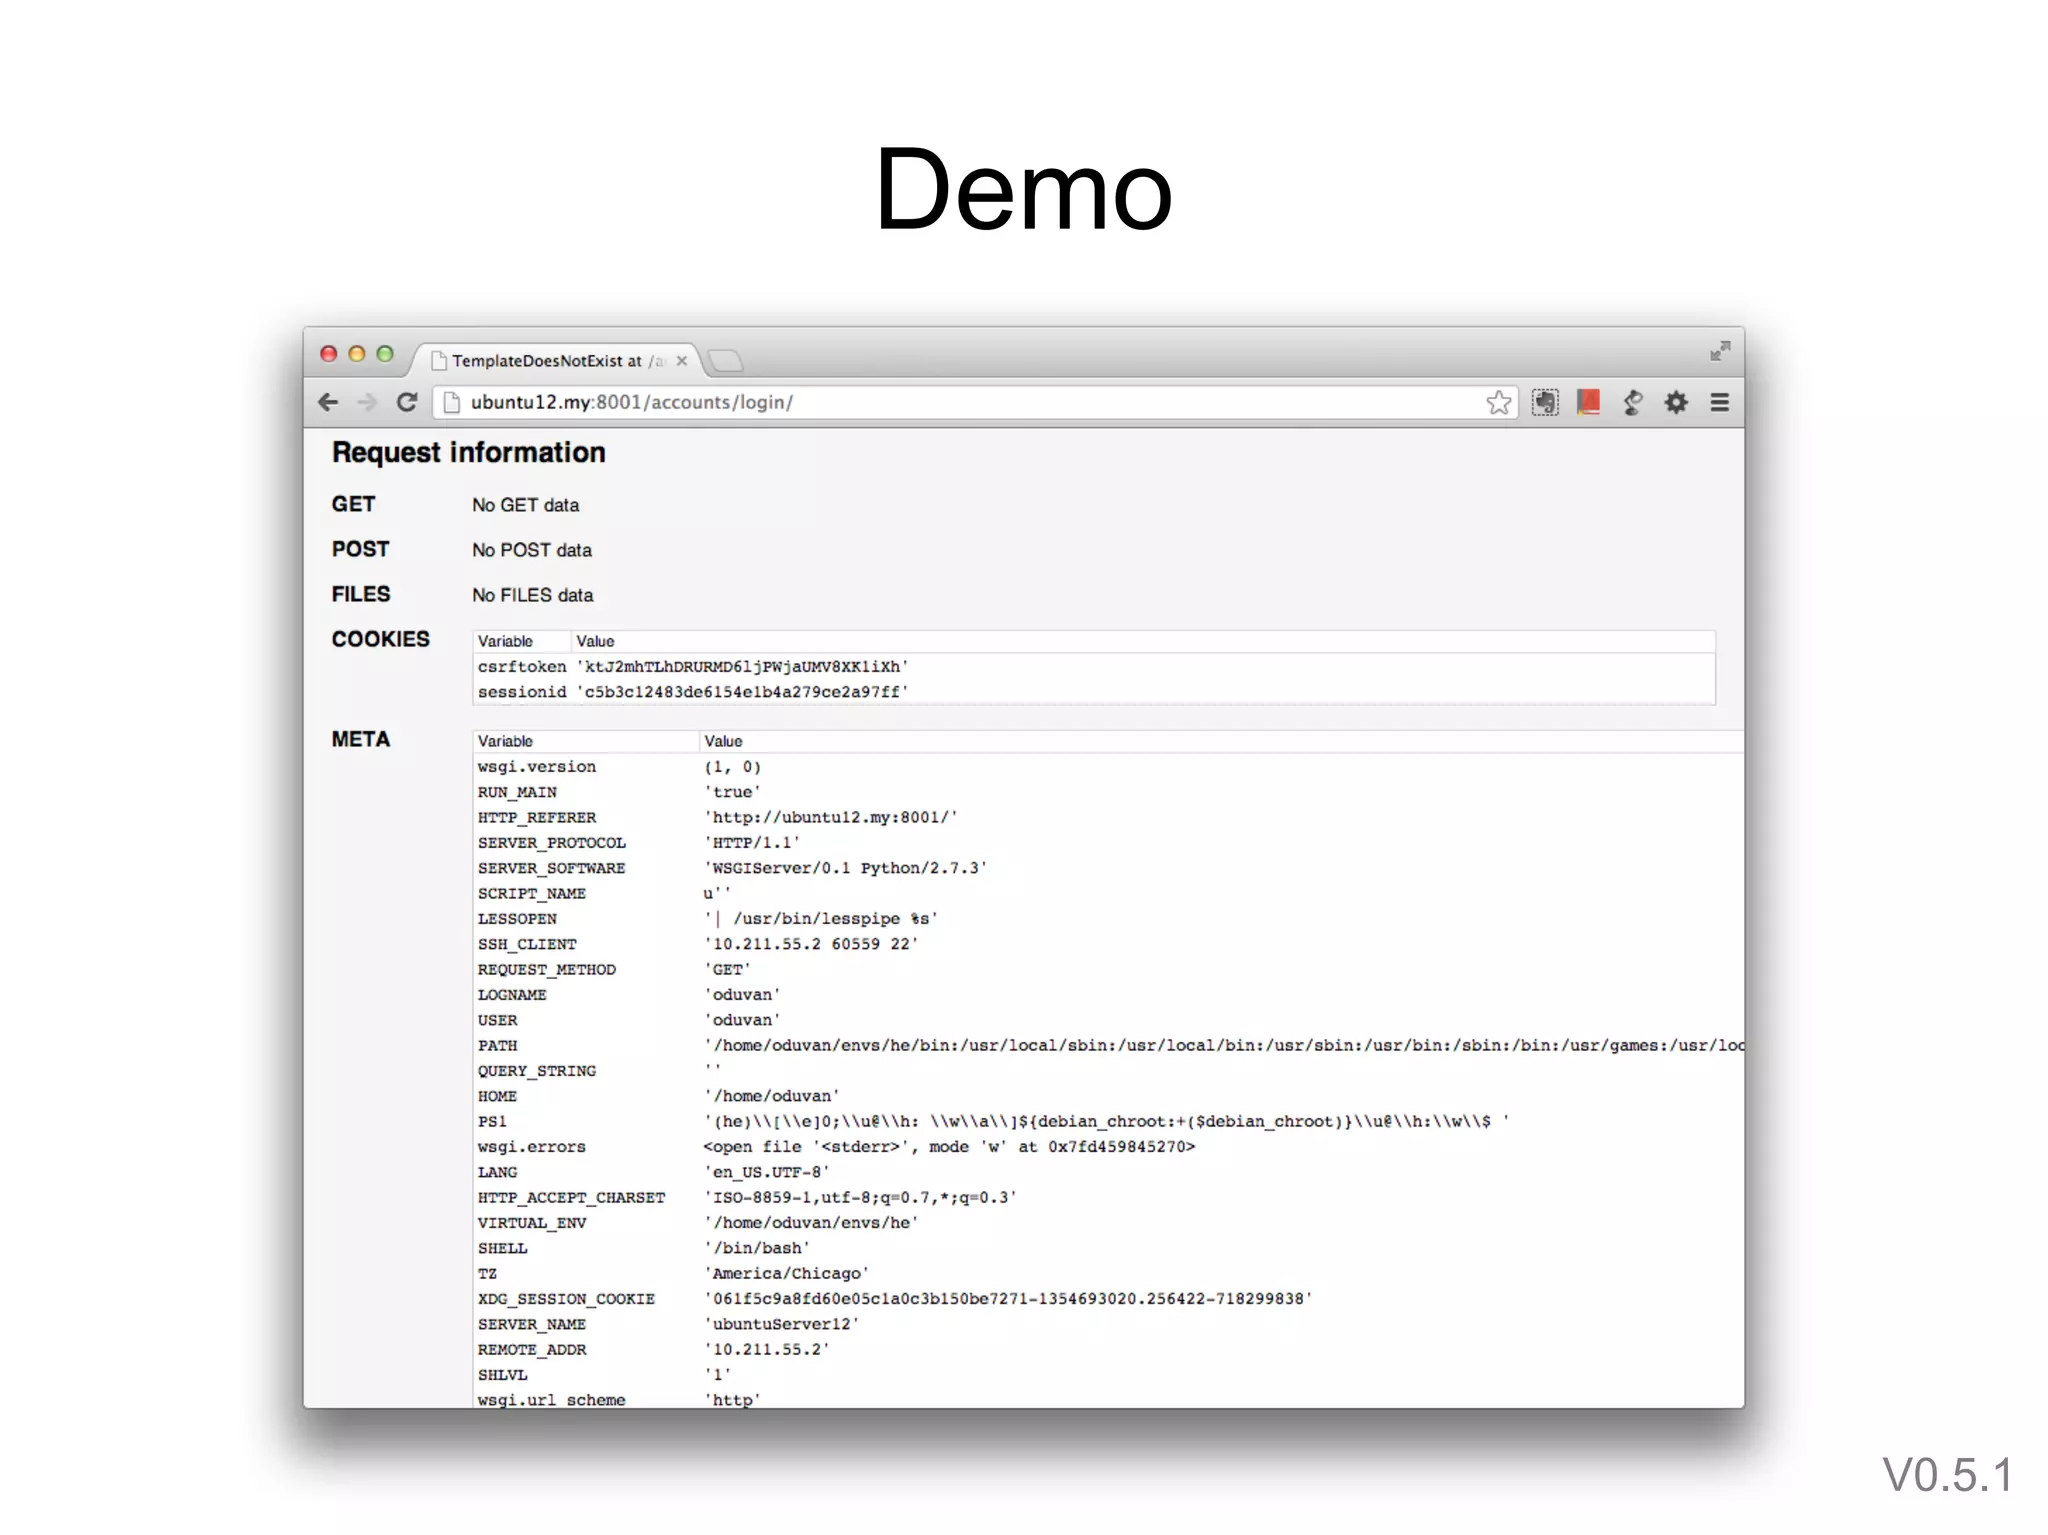Click the 'Request information' heading

[x=469, y=453]
